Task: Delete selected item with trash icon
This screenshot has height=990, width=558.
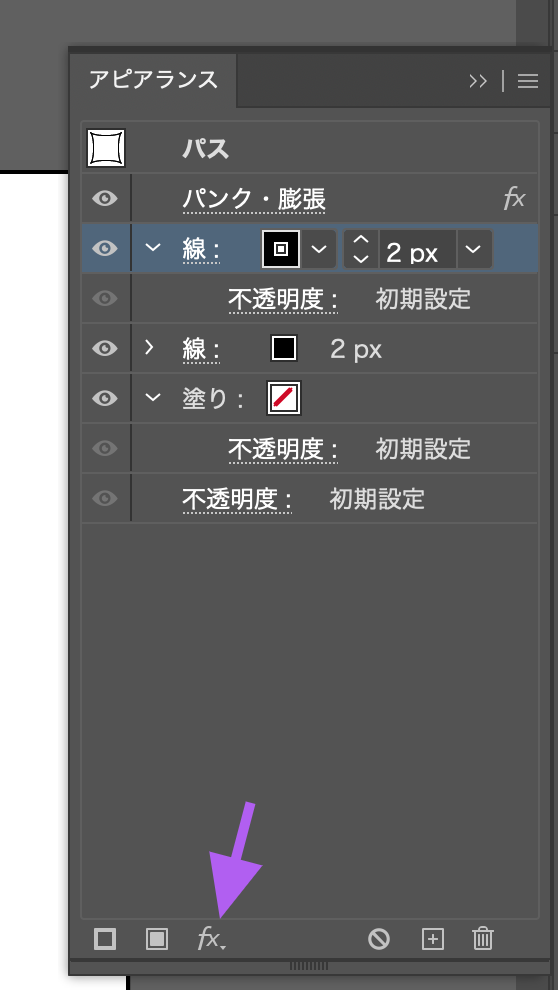Action: click(482, 938)
